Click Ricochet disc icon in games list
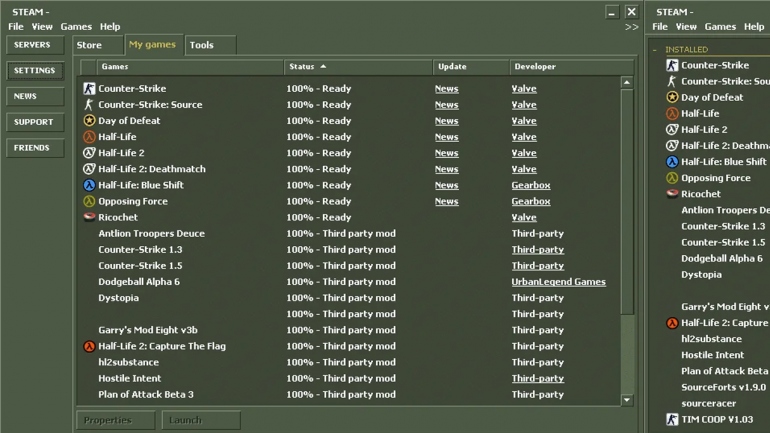 (x=89, y=217)
